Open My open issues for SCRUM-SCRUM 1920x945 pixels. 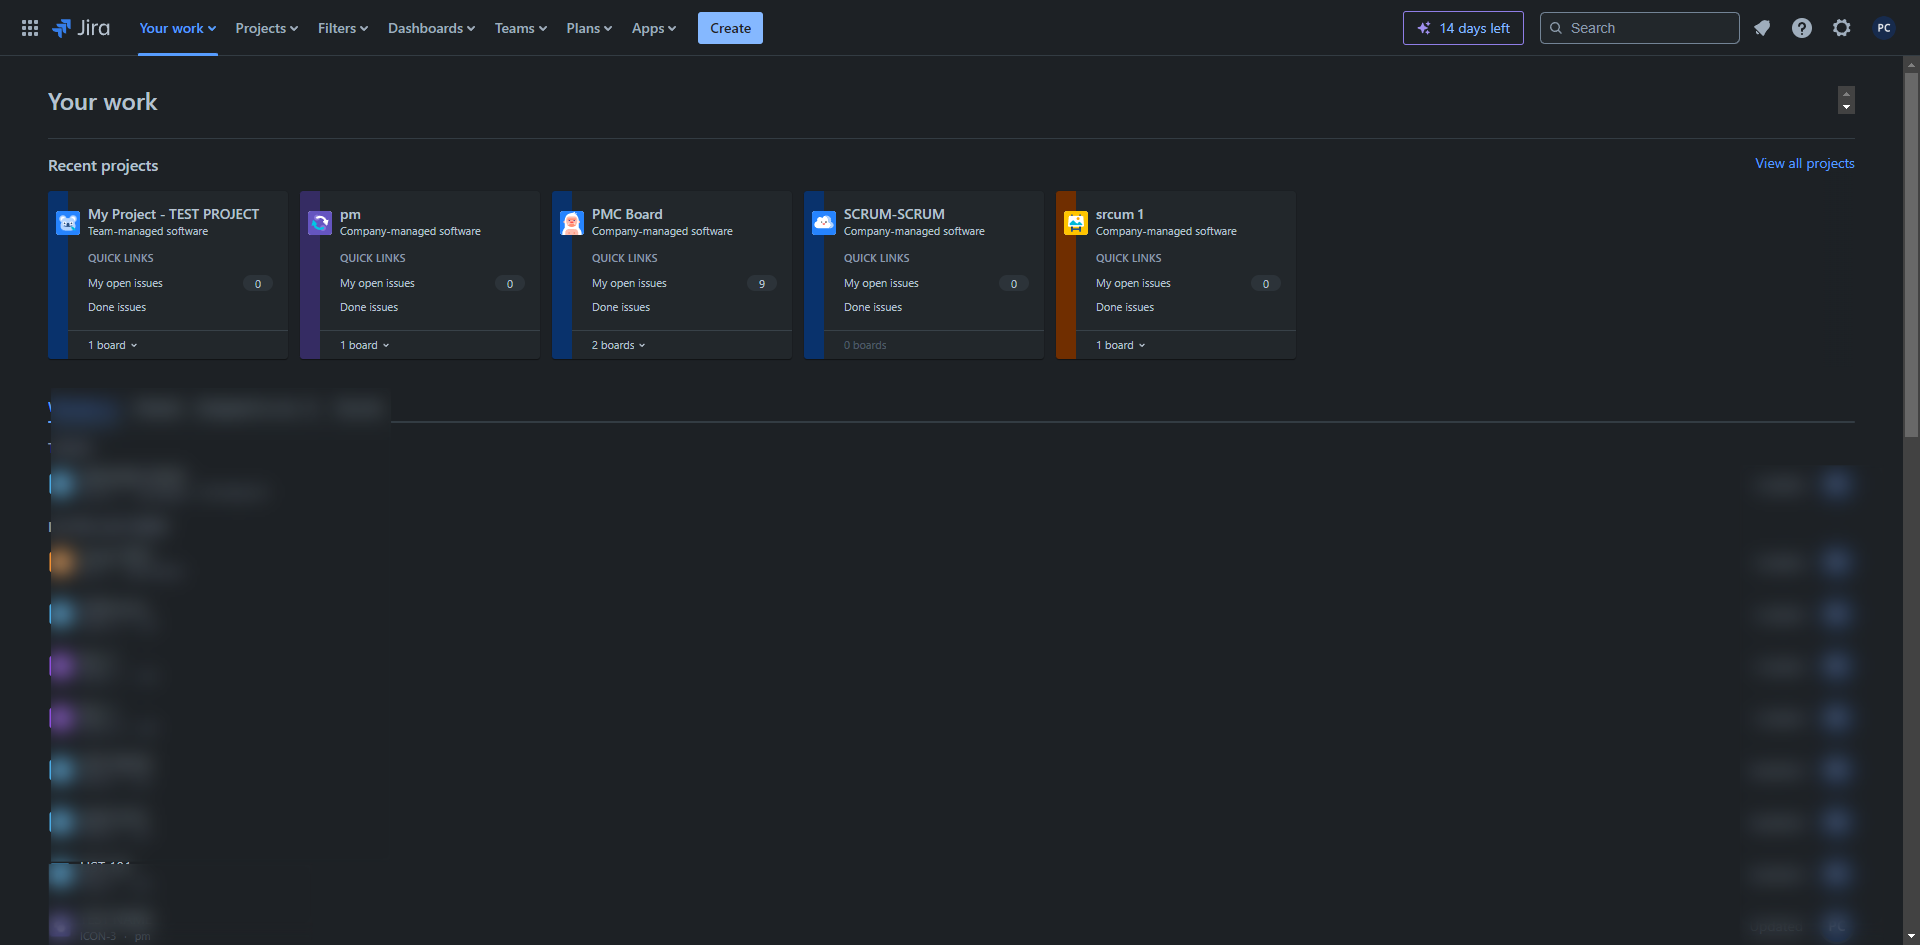coord(881,283)
